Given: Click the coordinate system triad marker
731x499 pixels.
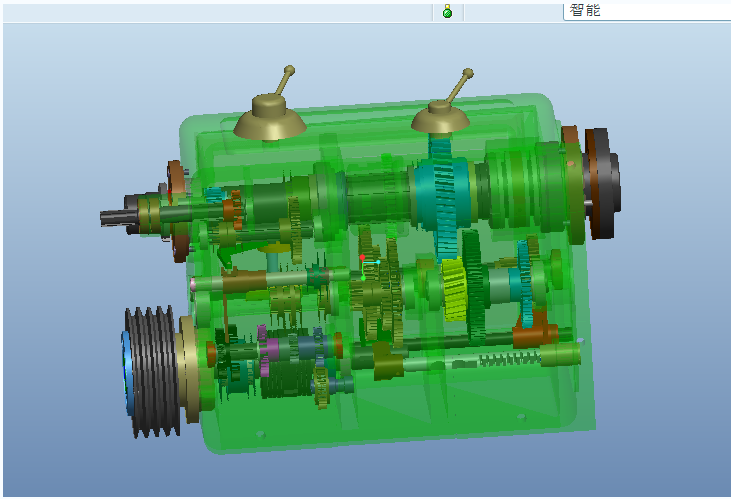Looking at the screenshot, I should coord(370,268).
